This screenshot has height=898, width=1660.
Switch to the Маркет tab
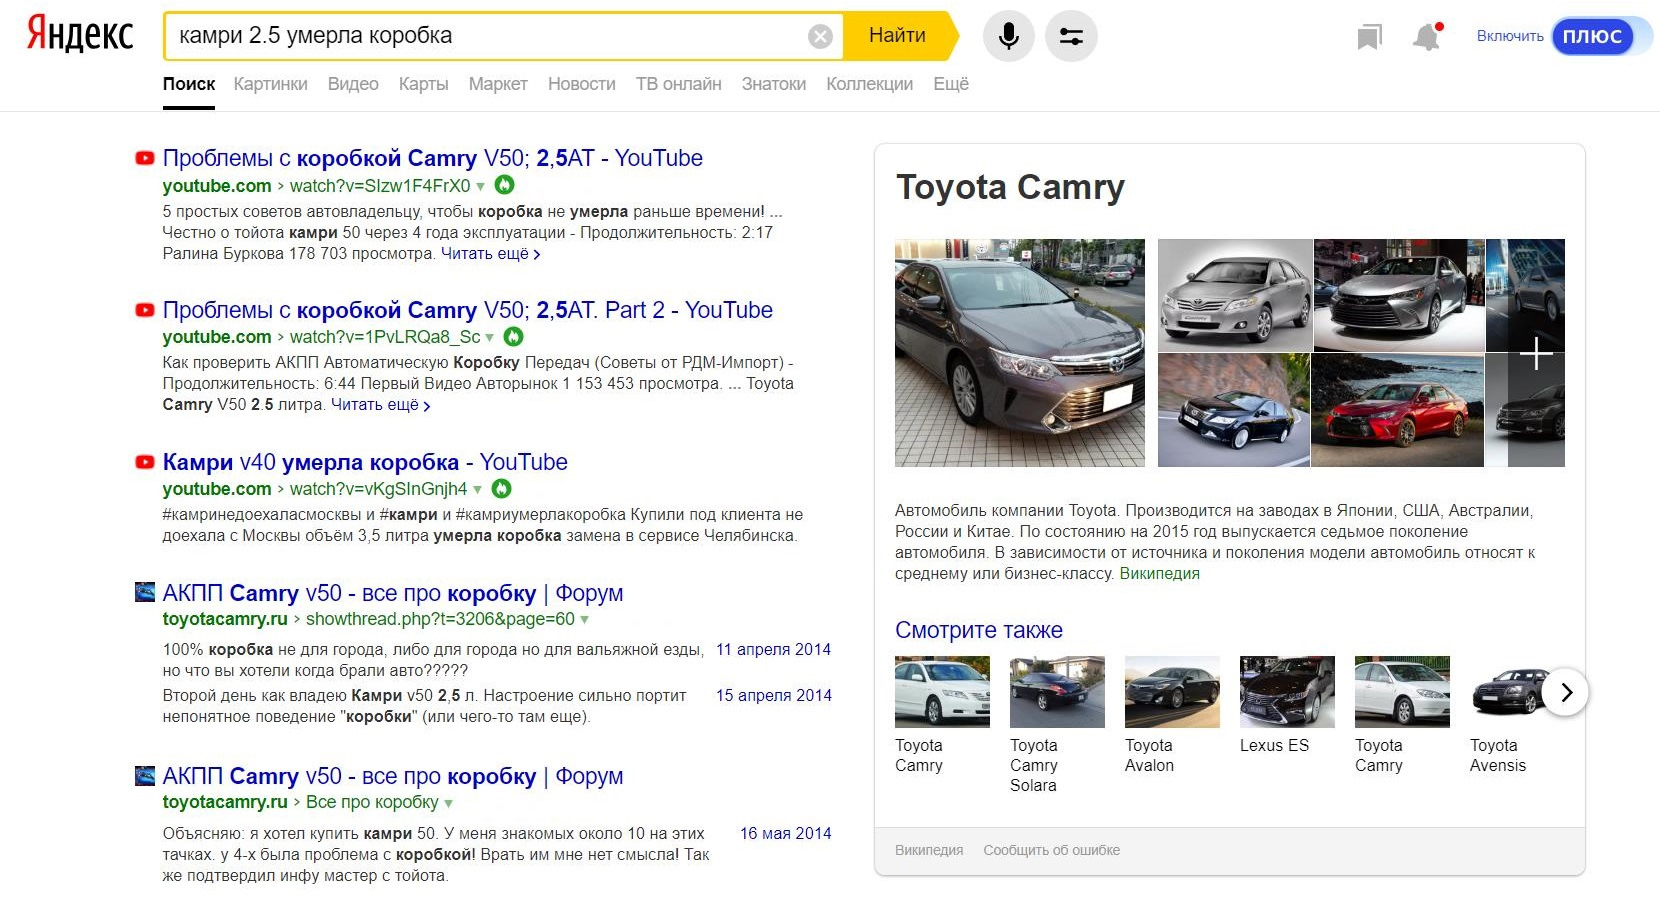click(x=498, y=84)
